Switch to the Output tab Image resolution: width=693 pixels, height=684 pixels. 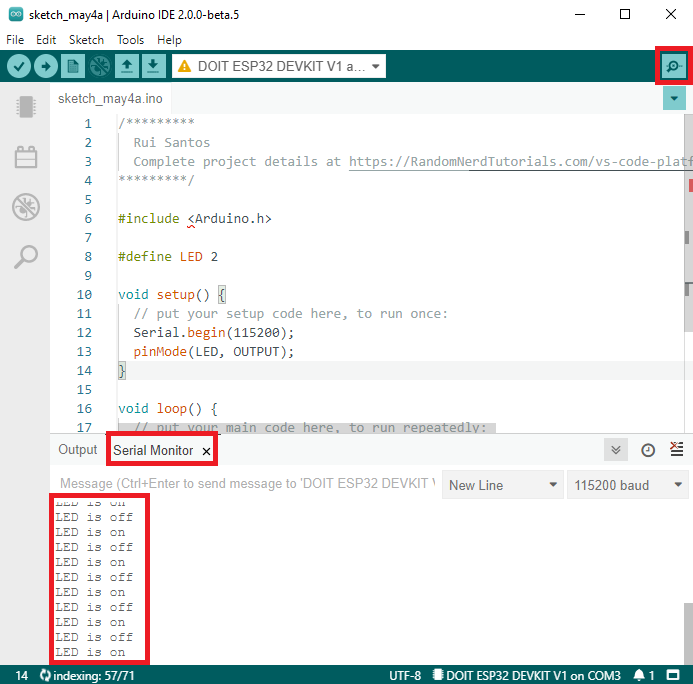pos(78,450)
